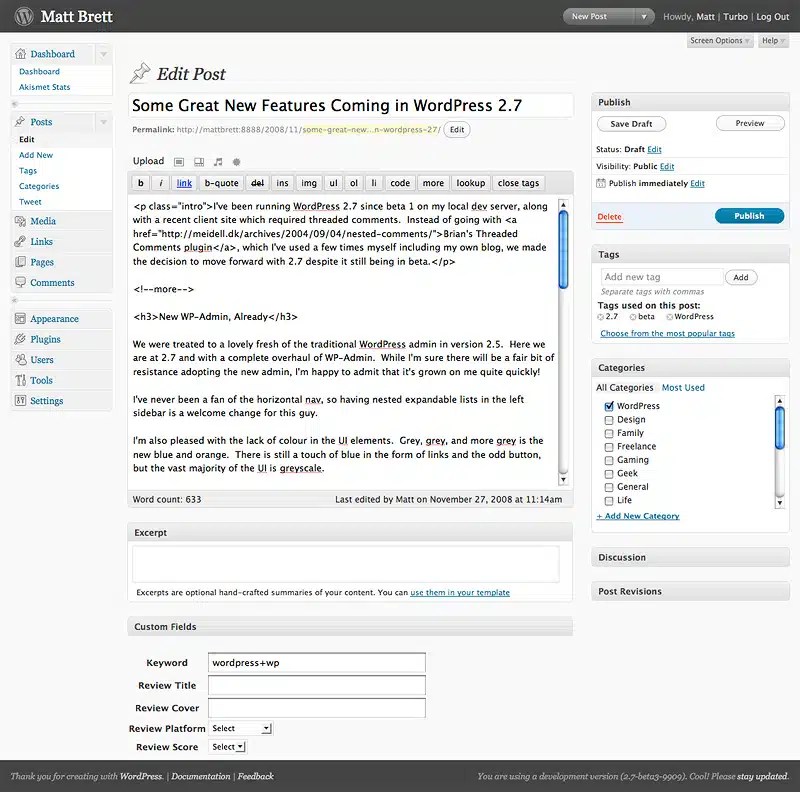
Task: Open the Review Score select box
Action: (228, 747)
